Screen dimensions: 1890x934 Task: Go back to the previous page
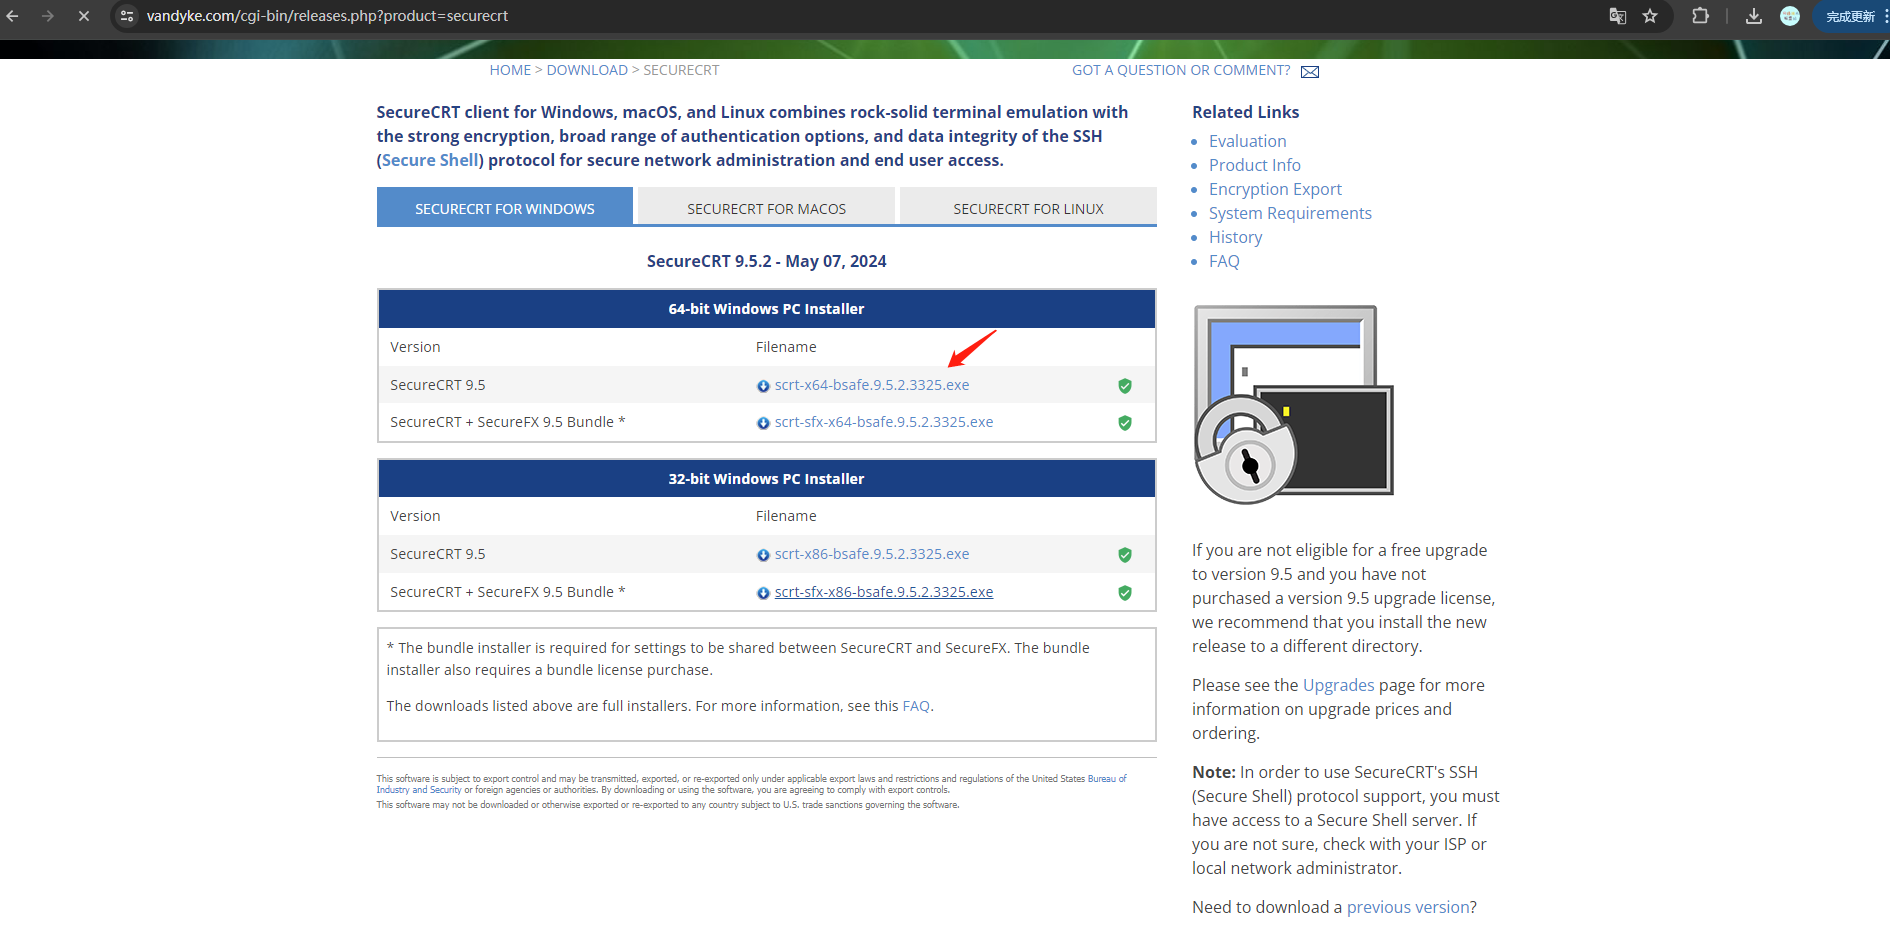point(13,16)
